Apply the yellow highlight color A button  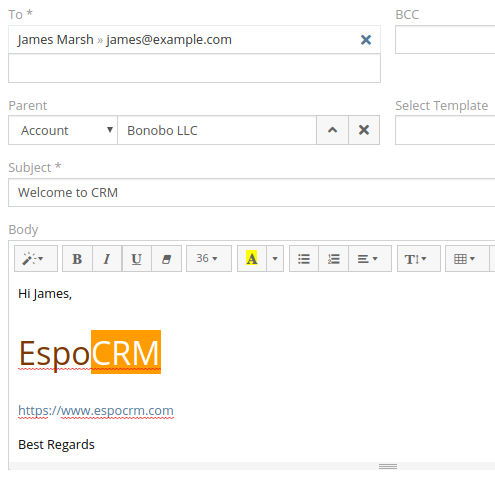coord(252,259)
